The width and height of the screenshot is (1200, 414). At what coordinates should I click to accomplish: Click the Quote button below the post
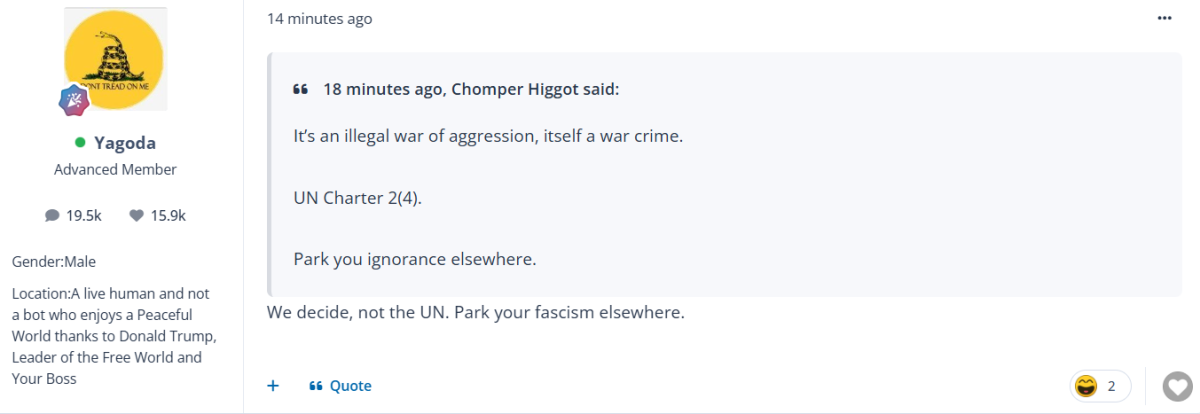click(x=340, y=386)
